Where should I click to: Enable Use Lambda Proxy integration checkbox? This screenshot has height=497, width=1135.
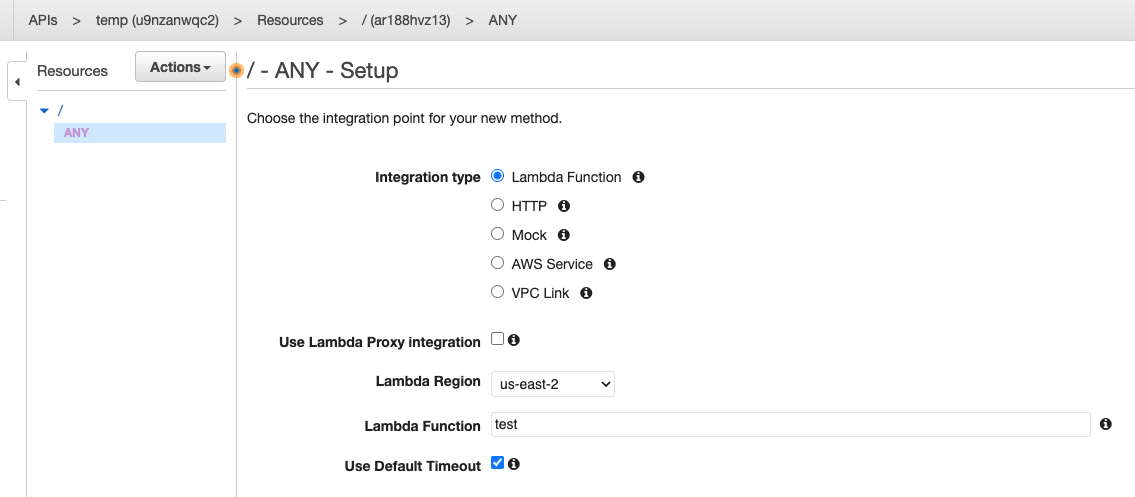(498, 339)
